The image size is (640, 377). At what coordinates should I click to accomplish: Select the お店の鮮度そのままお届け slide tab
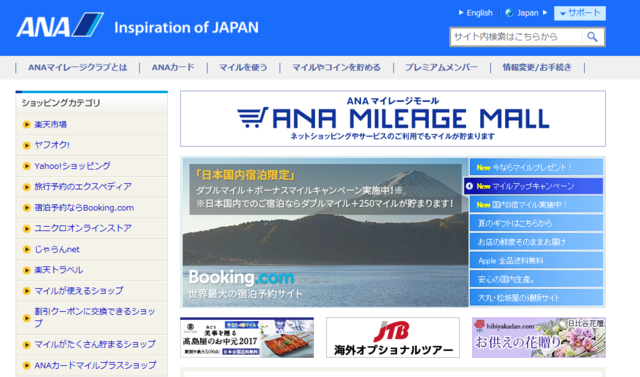[536, 242]
